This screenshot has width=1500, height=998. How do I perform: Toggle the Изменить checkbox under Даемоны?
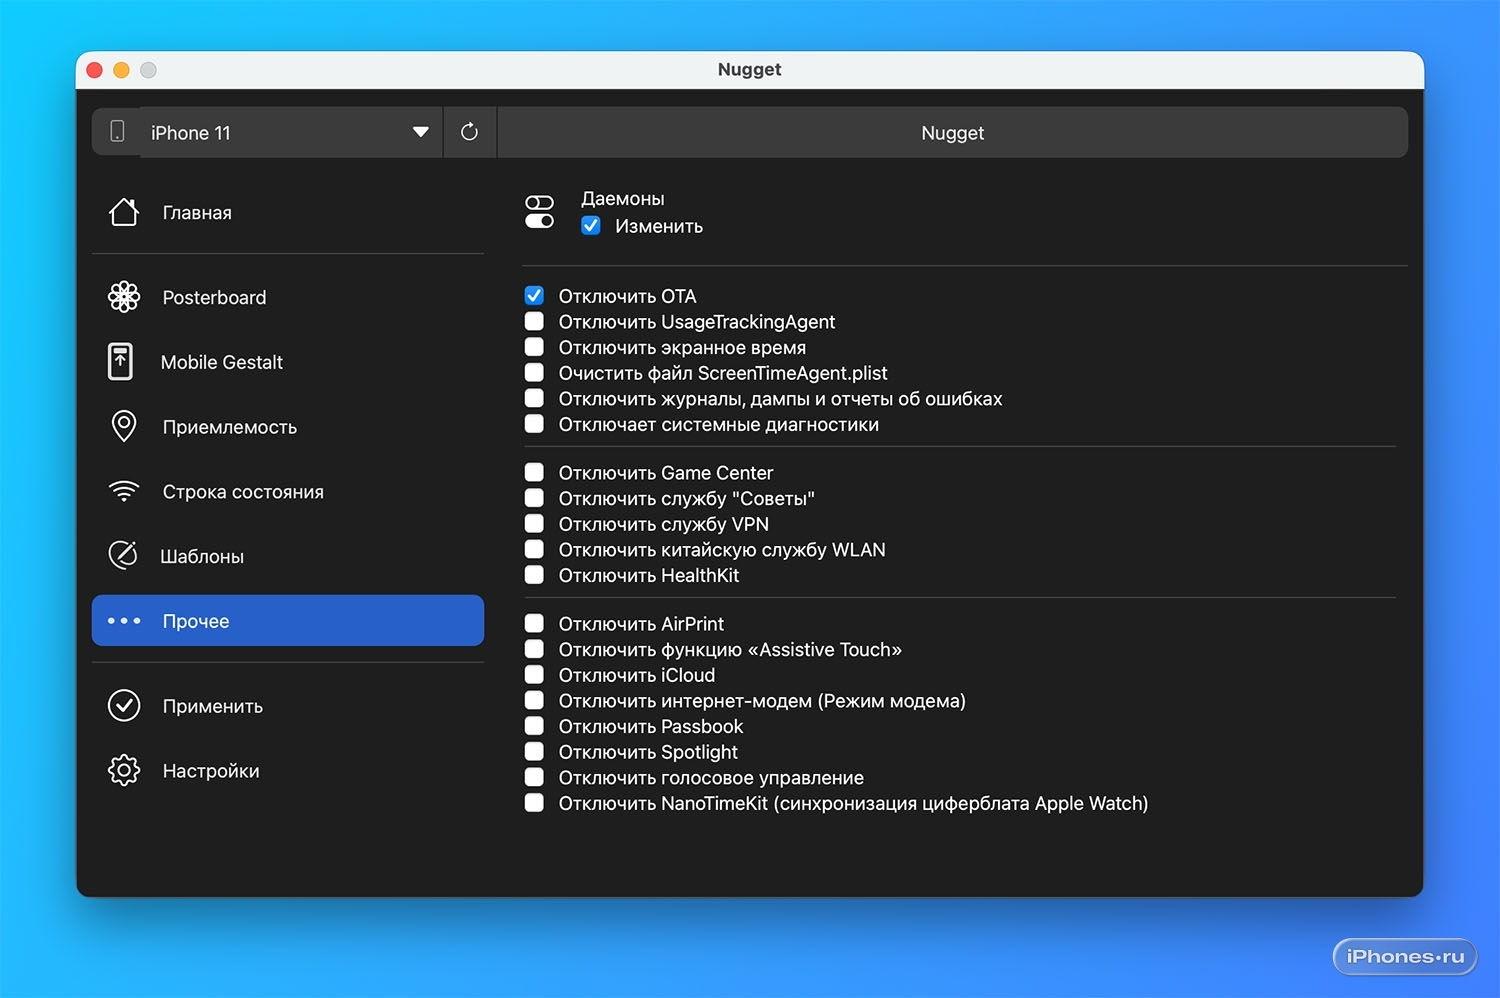[591, 226]
